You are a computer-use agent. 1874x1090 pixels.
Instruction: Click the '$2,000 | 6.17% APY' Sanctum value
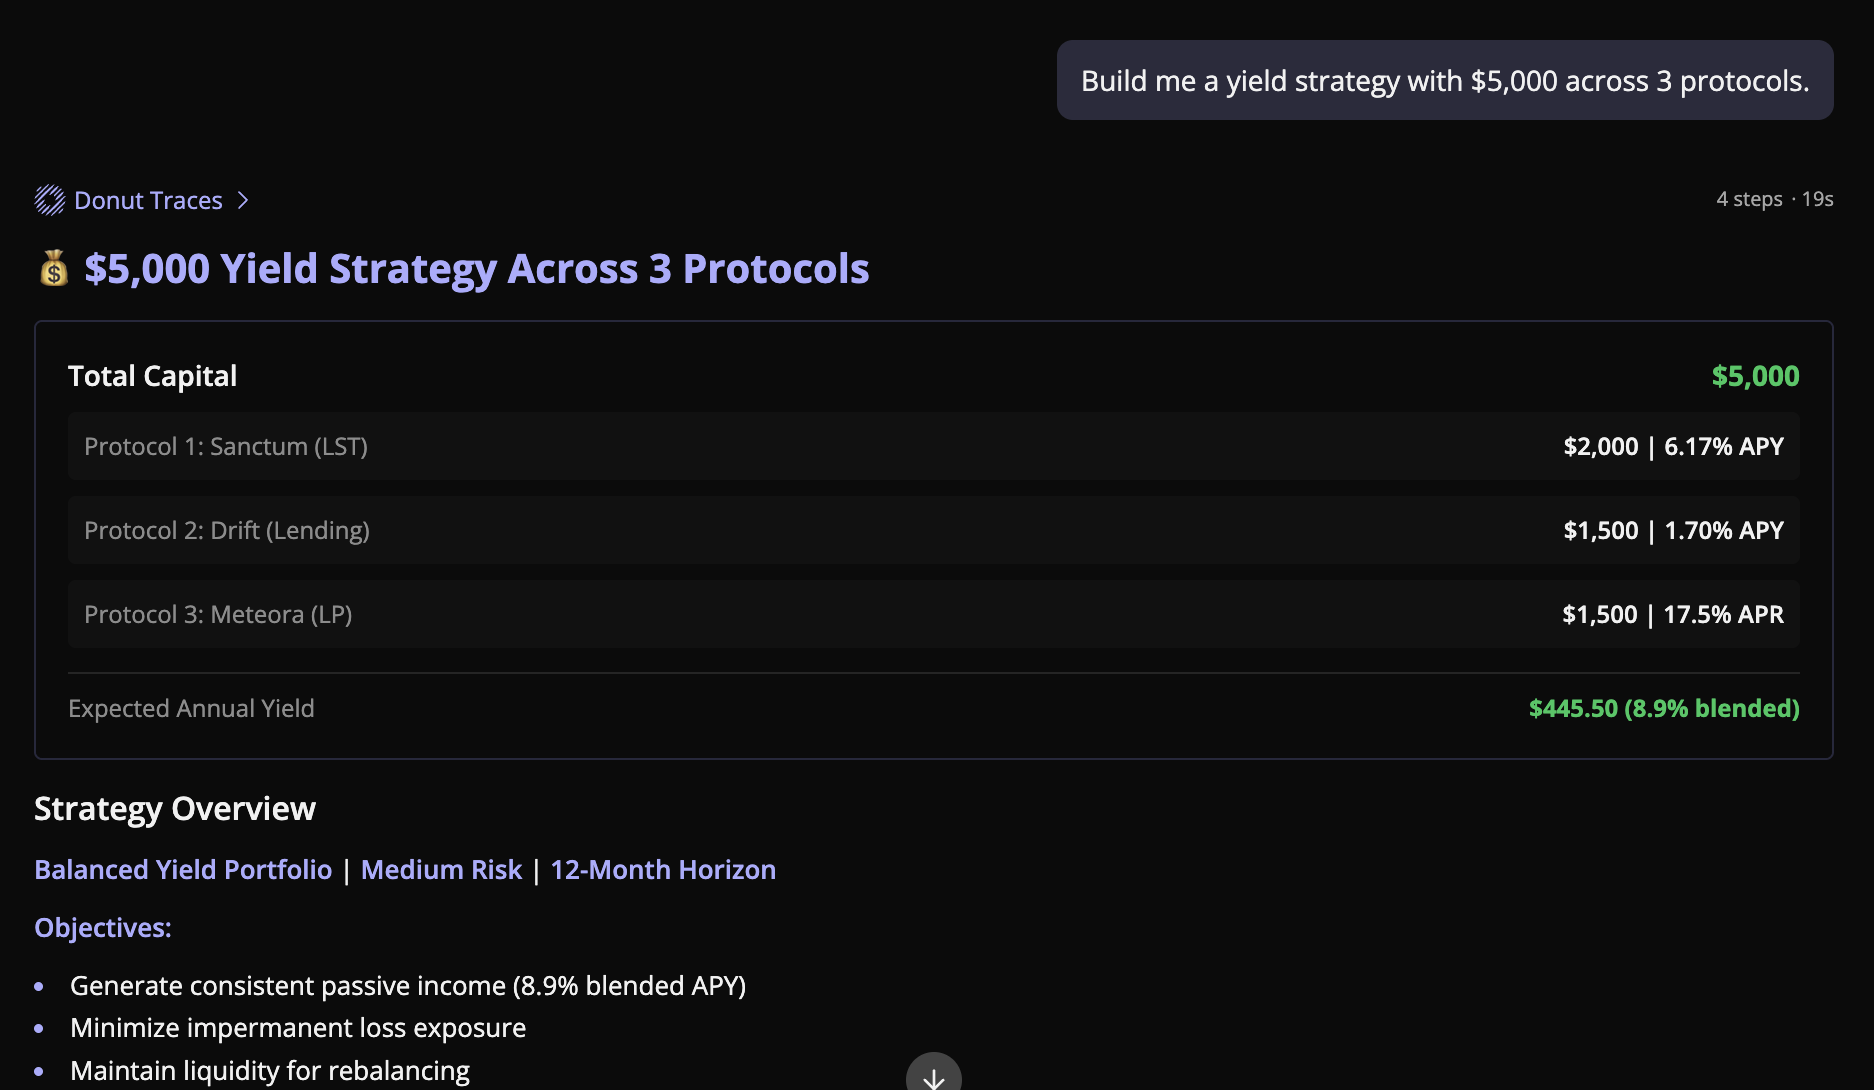(1673, 446)
